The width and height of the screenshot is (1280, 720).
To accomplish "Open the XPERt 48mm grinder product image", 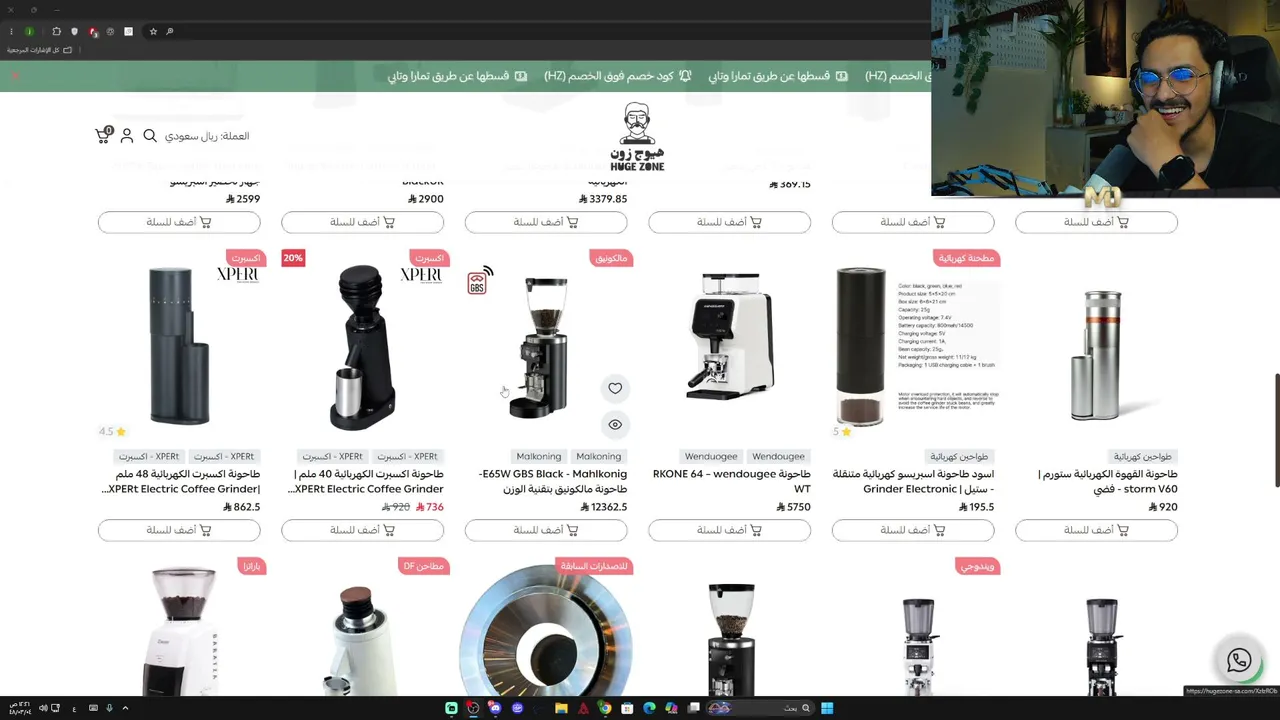I will 179,346.
